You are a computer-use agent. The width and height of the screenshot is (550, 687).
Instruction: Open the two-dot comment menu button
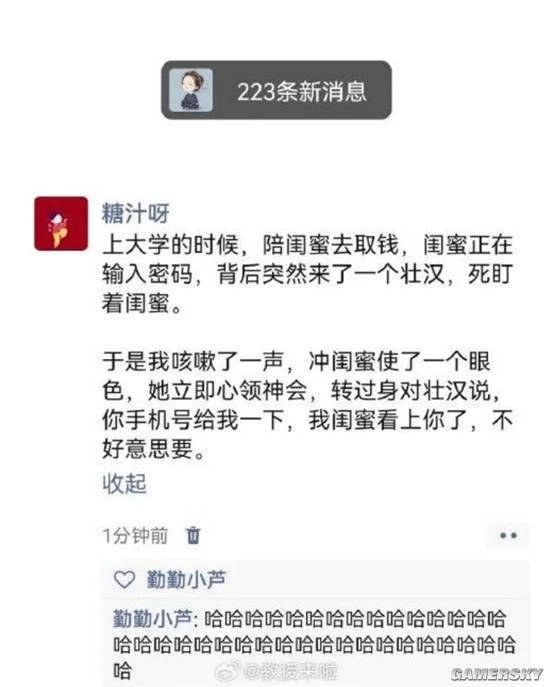(x=508, y=535)
